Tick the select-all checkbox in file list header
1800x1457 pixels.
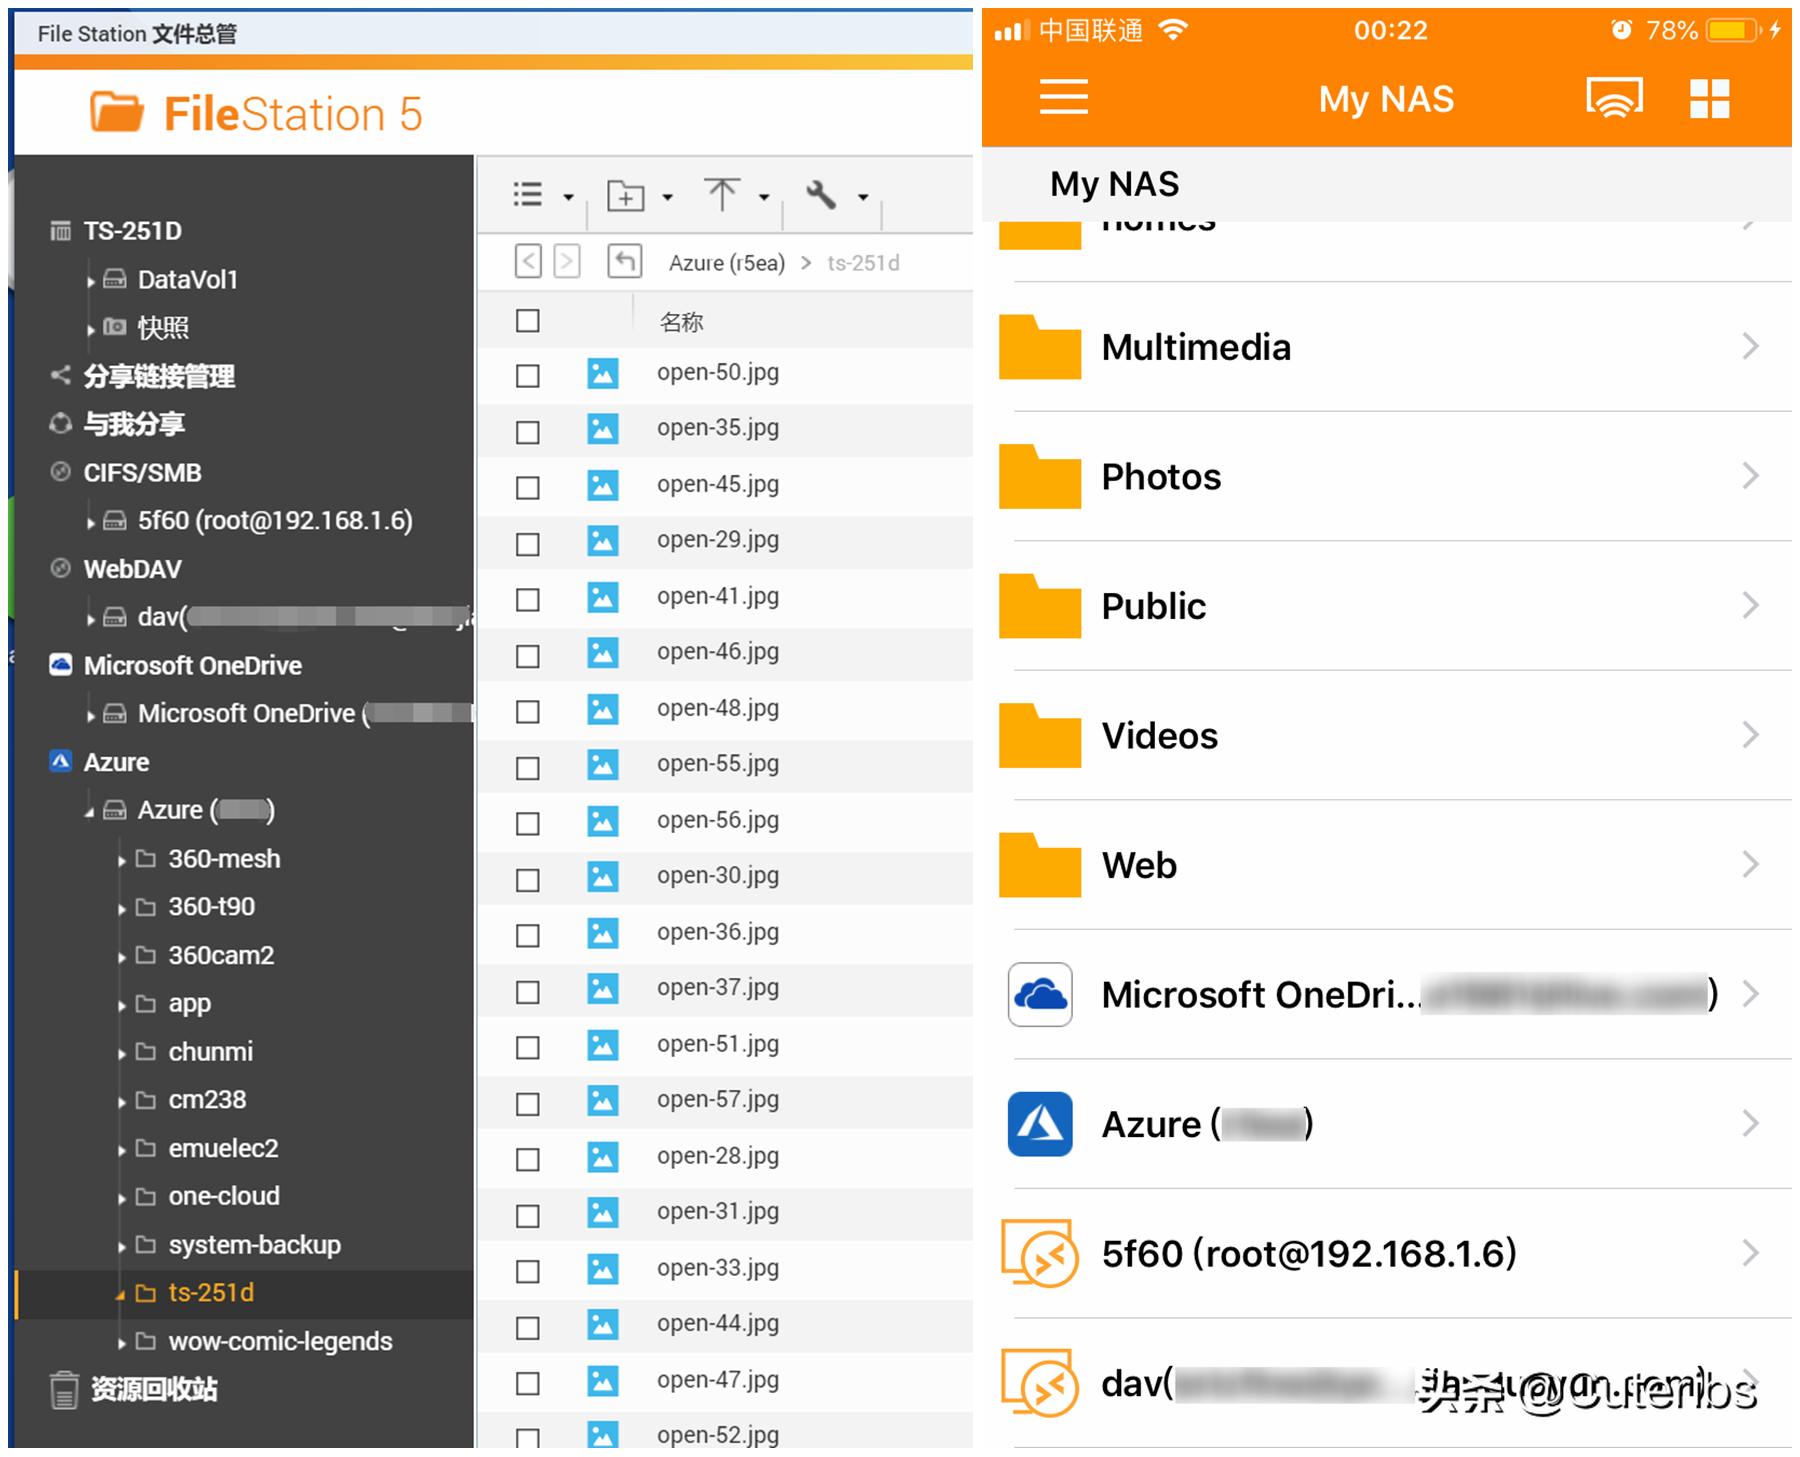(x=527, y=320)
